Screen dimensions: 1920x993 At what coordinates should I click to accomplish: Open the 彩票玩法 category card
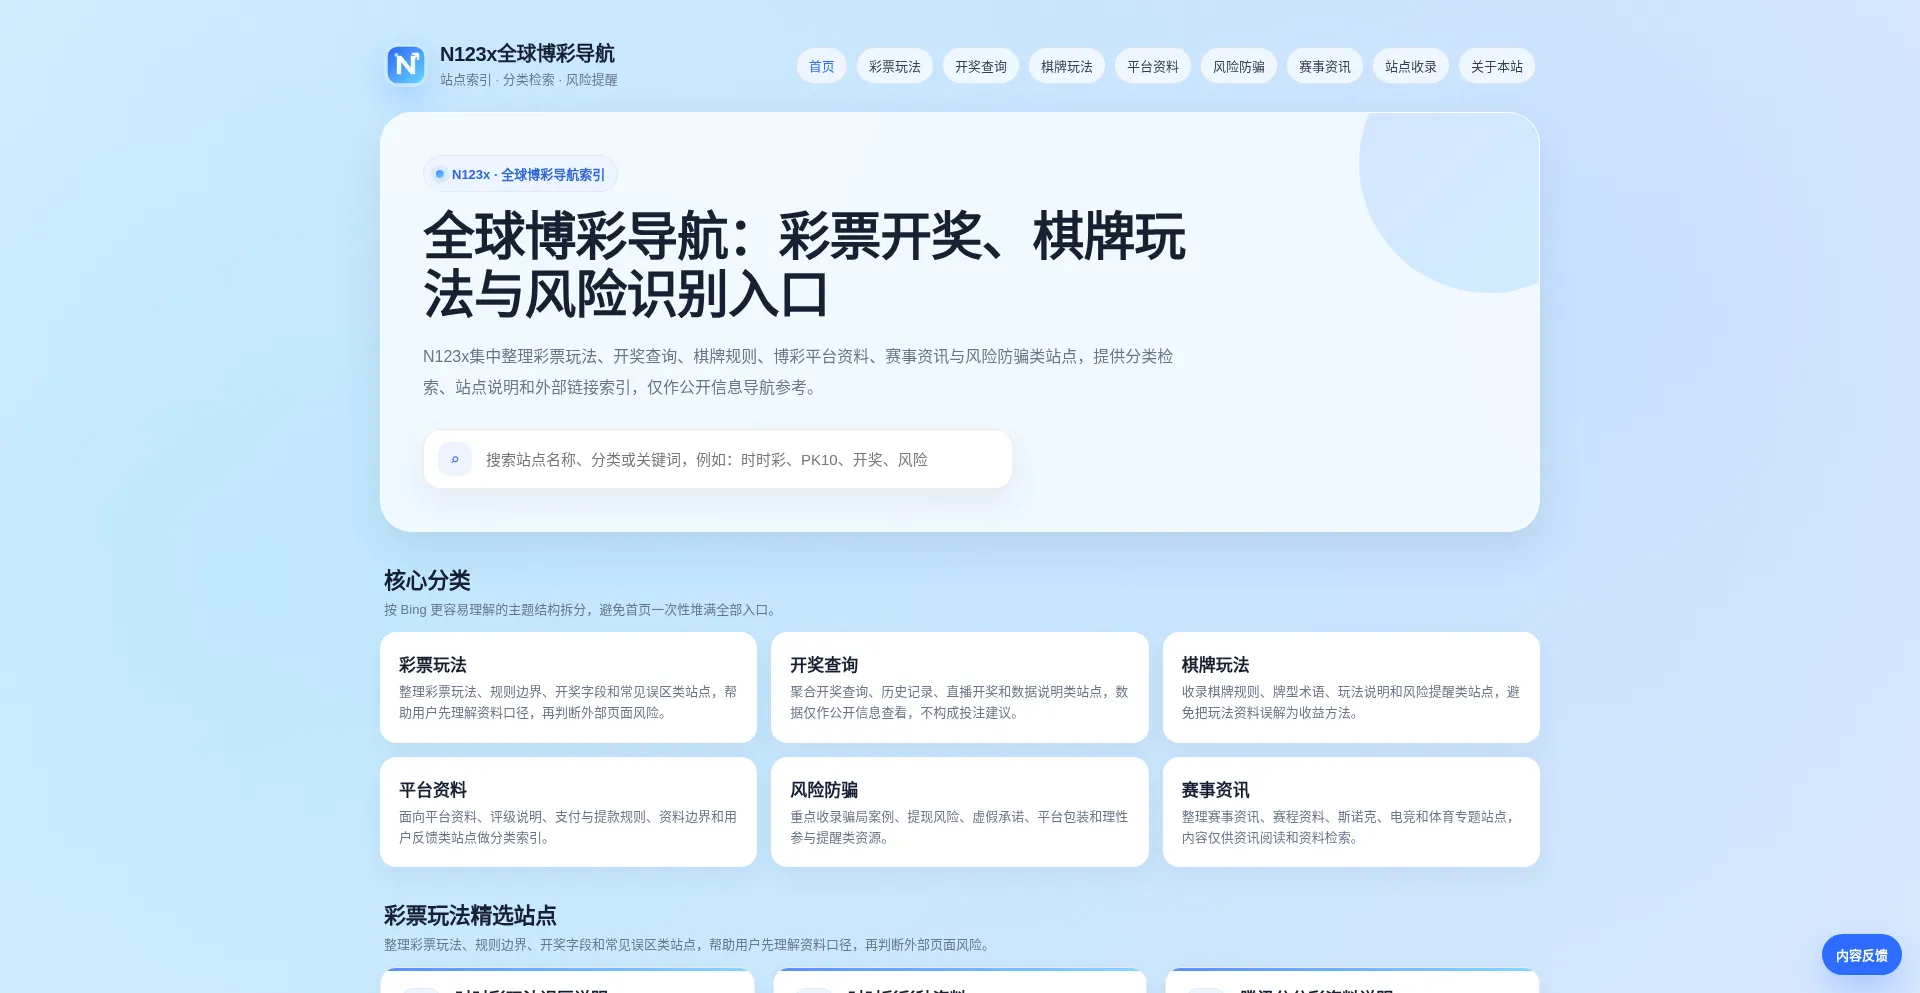[568, 687]
